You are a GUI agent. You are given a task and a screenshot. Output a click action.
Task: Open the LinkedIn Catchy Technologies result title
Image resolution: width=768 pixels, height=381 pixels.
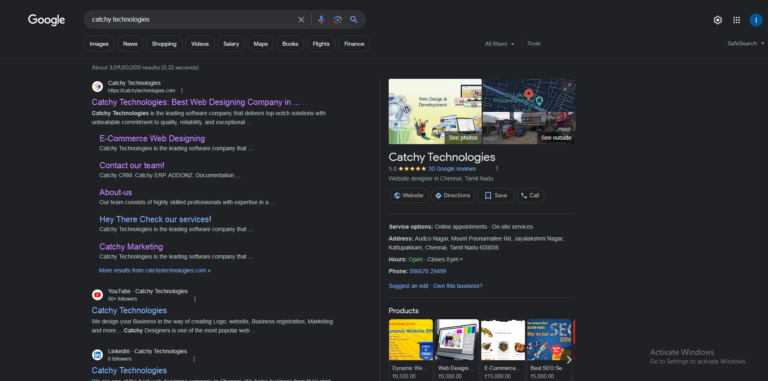click(129, 371)
